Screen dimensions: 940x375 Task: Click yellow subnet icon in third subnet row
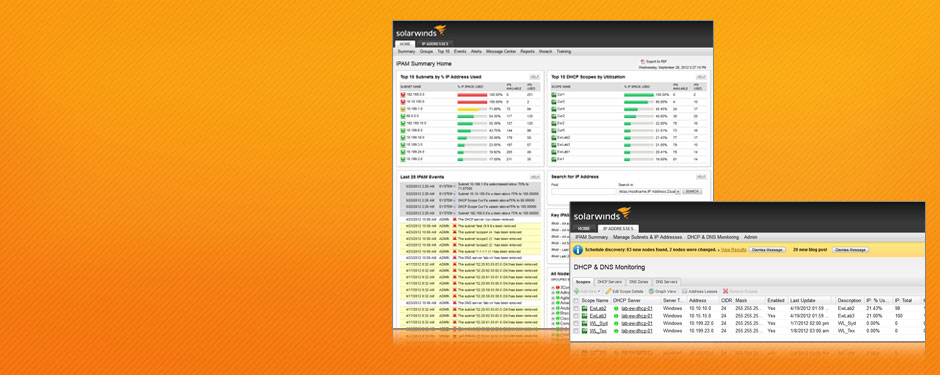[x=403, y=109]
